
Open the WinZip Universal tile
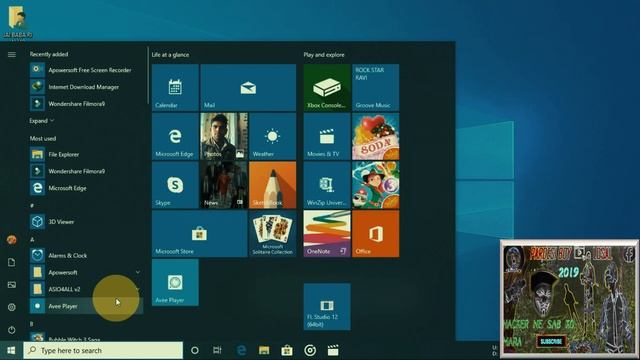coord(327,185)
